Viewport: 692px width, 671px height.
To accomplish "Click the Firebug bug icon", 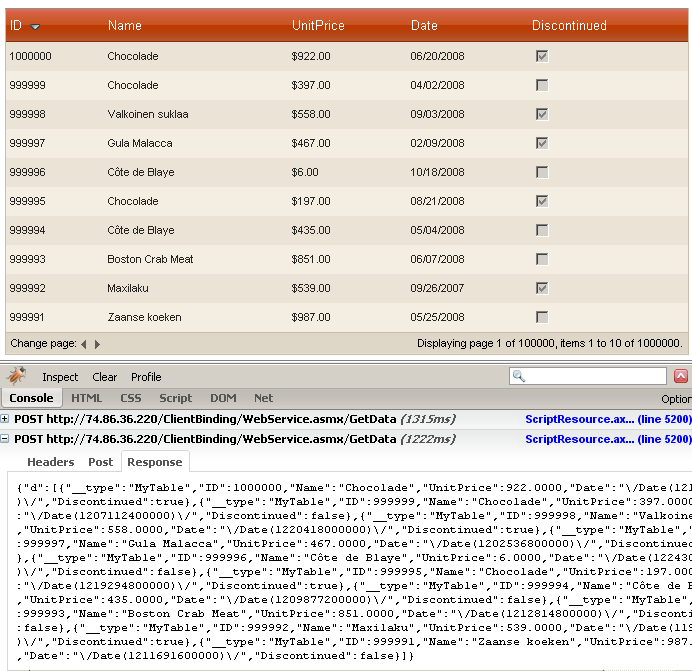I will [x=17, y=377].
